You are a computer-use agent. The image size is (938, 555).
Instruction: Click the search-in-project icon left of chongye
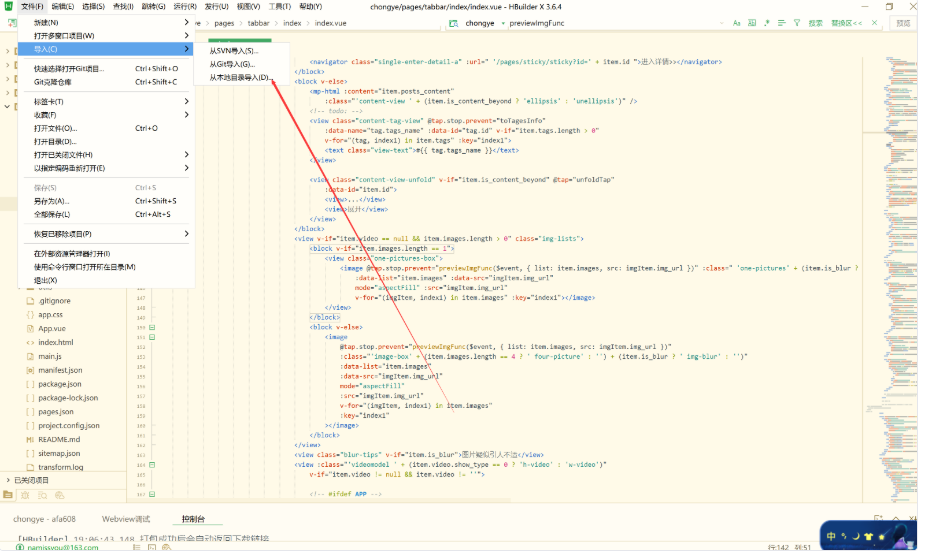pos(453,23)
